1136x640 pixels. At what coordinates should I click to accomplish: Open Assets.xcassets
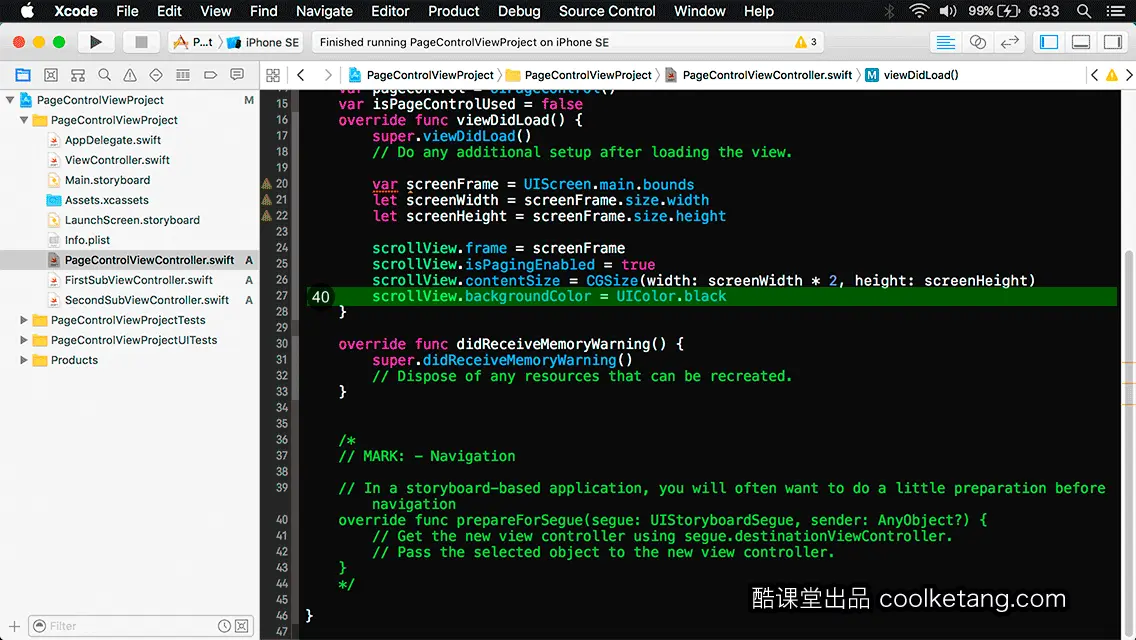(x=106, y=200)
